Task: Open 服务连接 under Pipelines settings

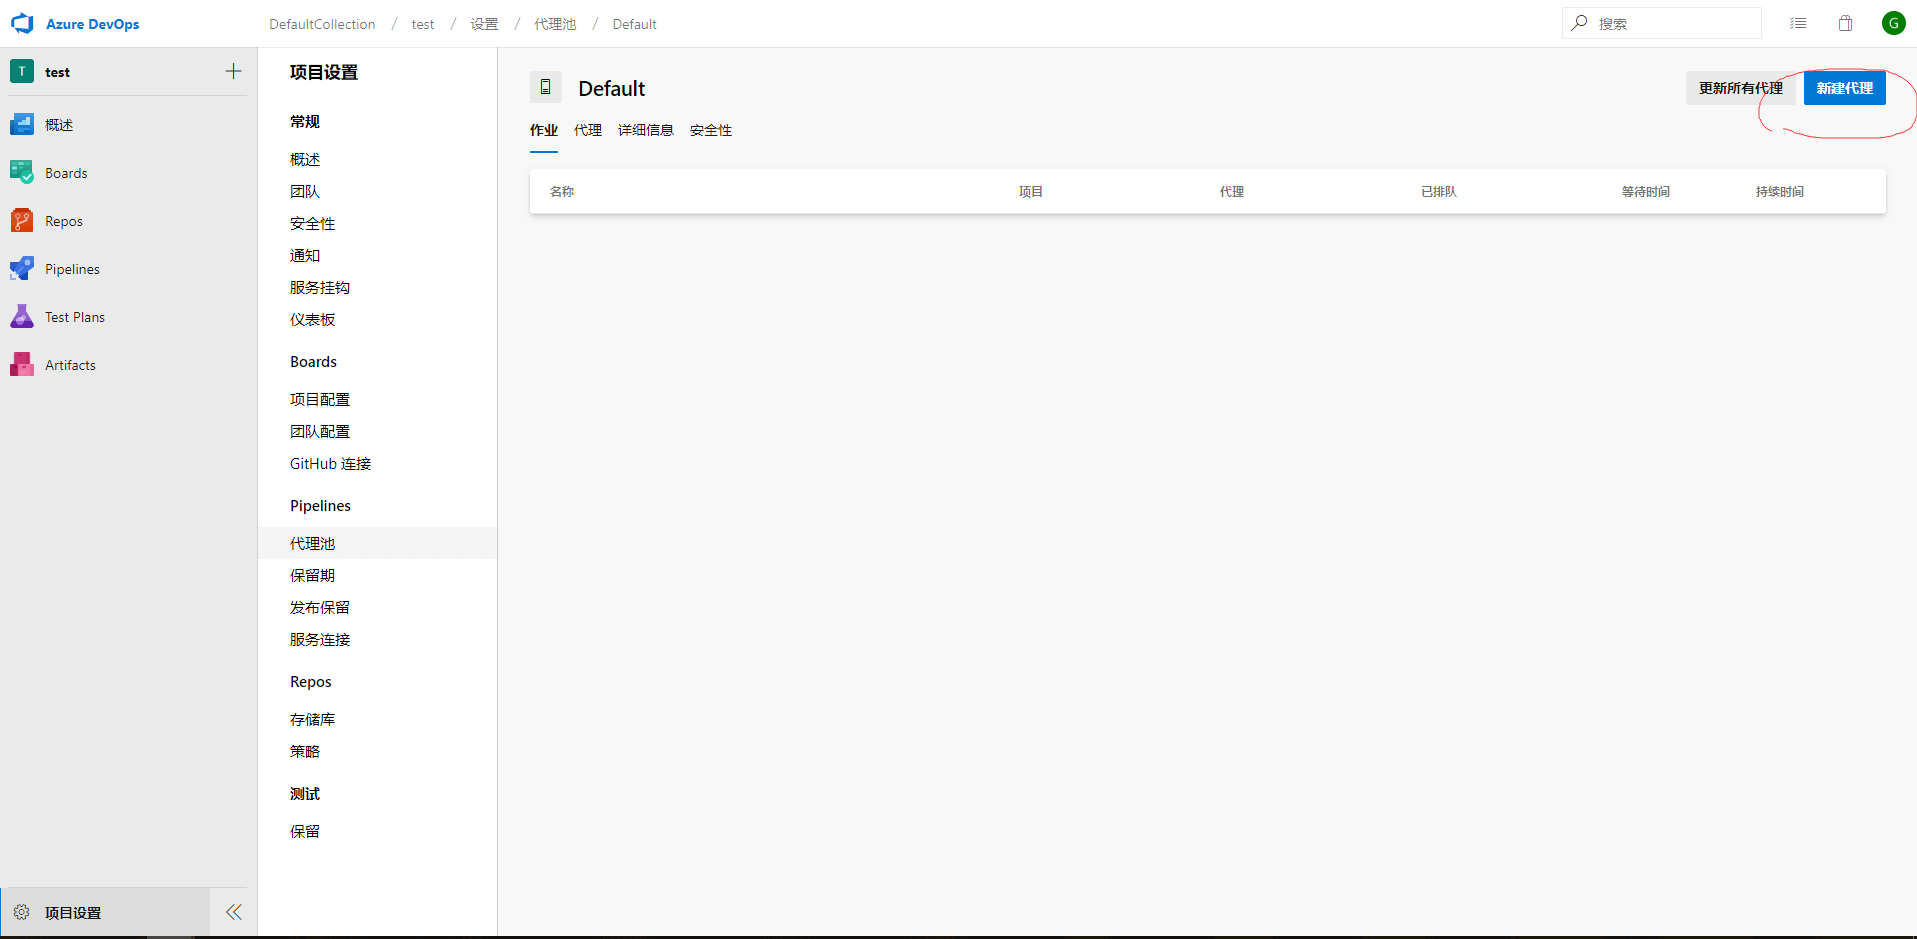Action: (320, 640)
